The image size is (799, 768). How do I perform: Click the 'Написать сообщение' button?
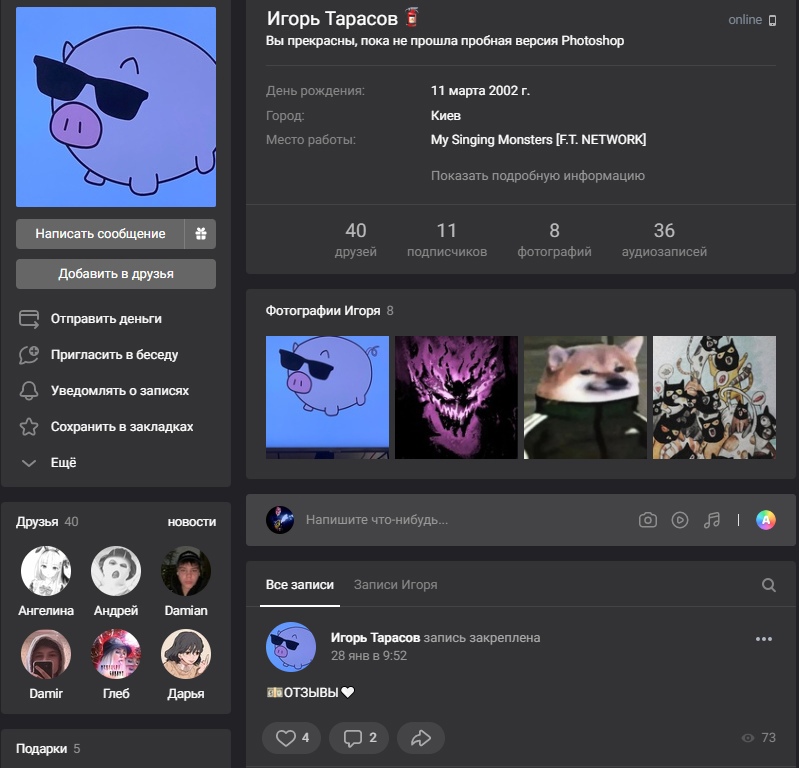pyautogui.click(x=100, y=234)
